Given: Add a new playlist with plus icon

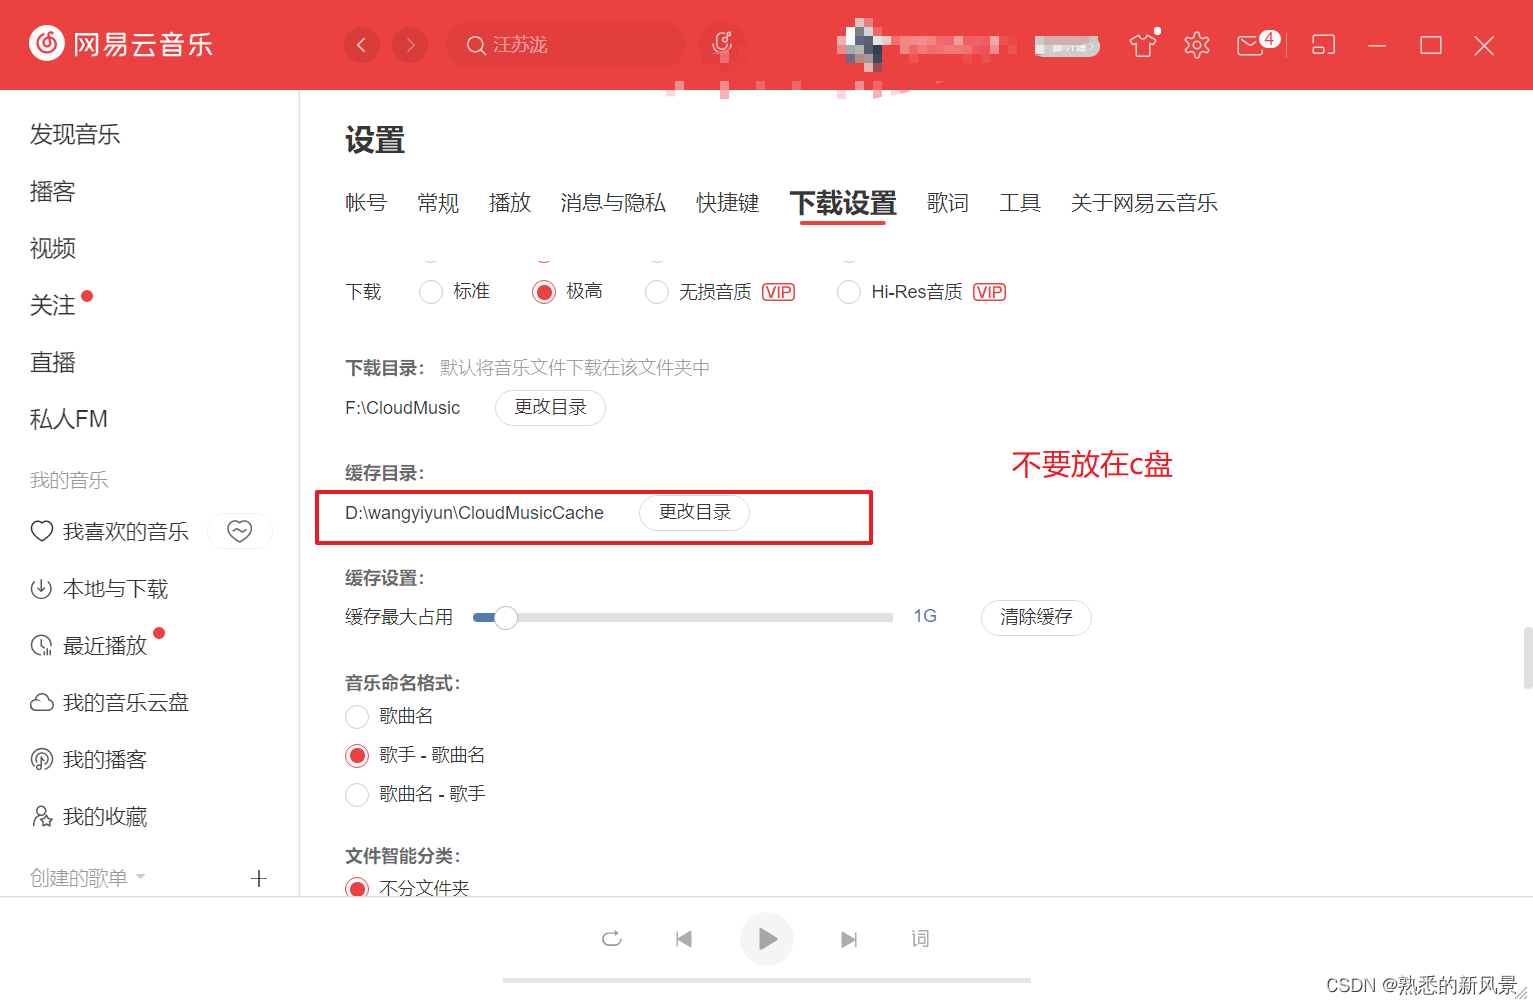Looking at the screenshot, I should pos(259,878).
